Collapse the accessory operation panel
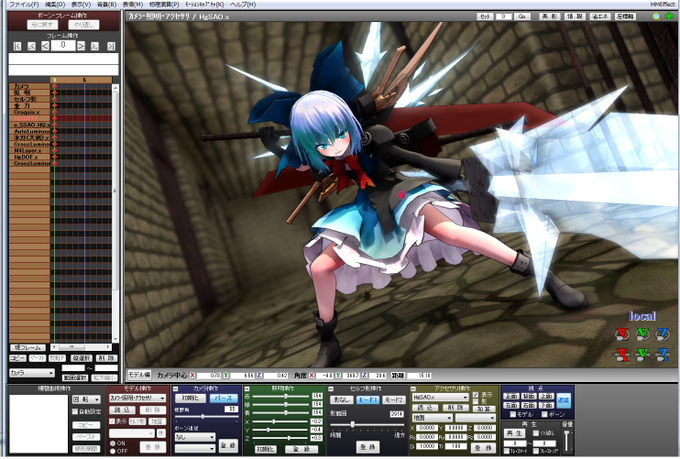The height and width of the screenshot is (459, 680). click(413, 389)
